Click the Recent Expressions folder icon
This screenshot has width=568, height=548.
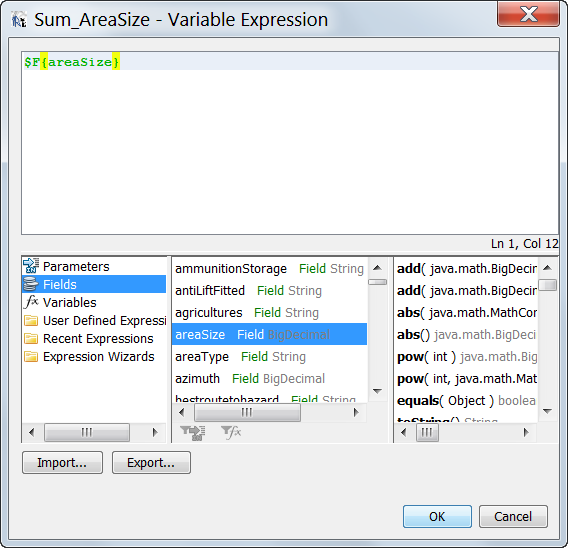click(x=31, y=339)
